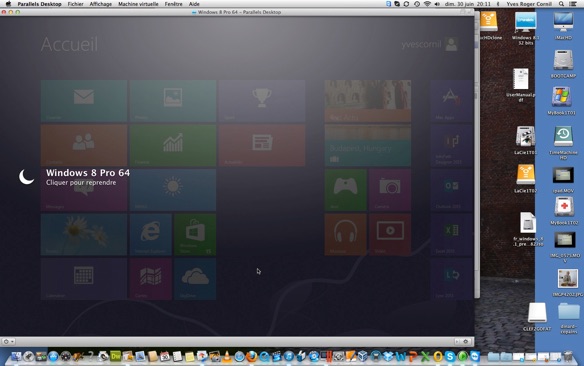Select the BOOTCAMP drive on desktop
Image resolution: width=584 pixels, height=366 pixels.
(x=563, y=63)
